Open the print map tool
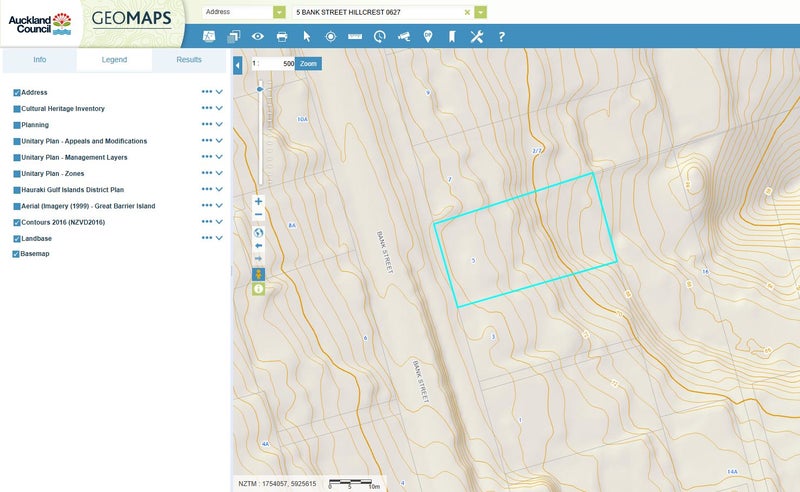The image size is (800, 492). click(x=282, y=37)
